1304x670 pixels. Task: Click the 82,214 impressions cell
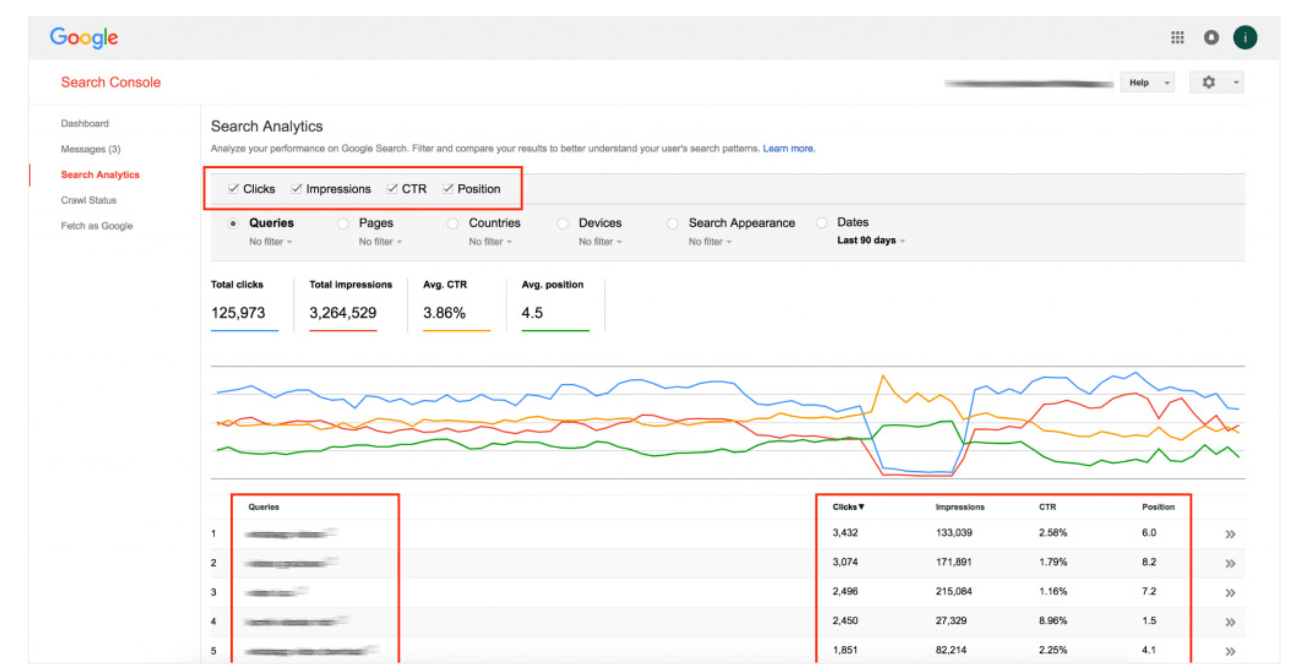(951, 651)
